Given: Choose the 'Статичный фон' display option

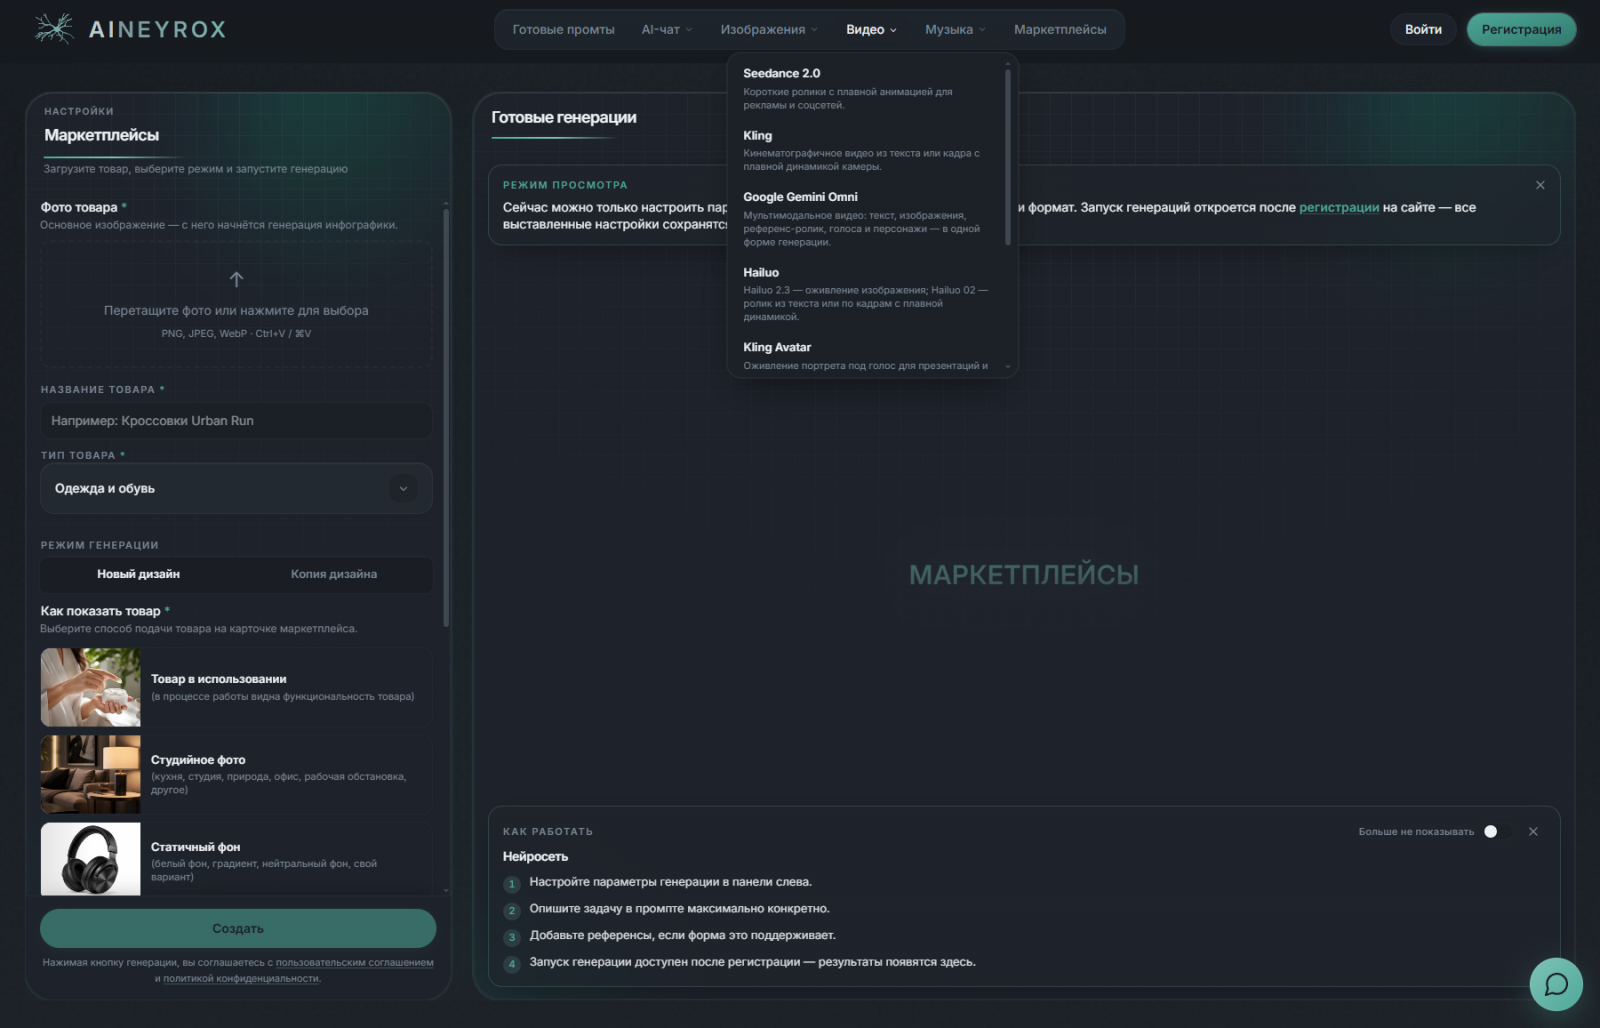Looking at the screenshot, I should coord(236,859).
